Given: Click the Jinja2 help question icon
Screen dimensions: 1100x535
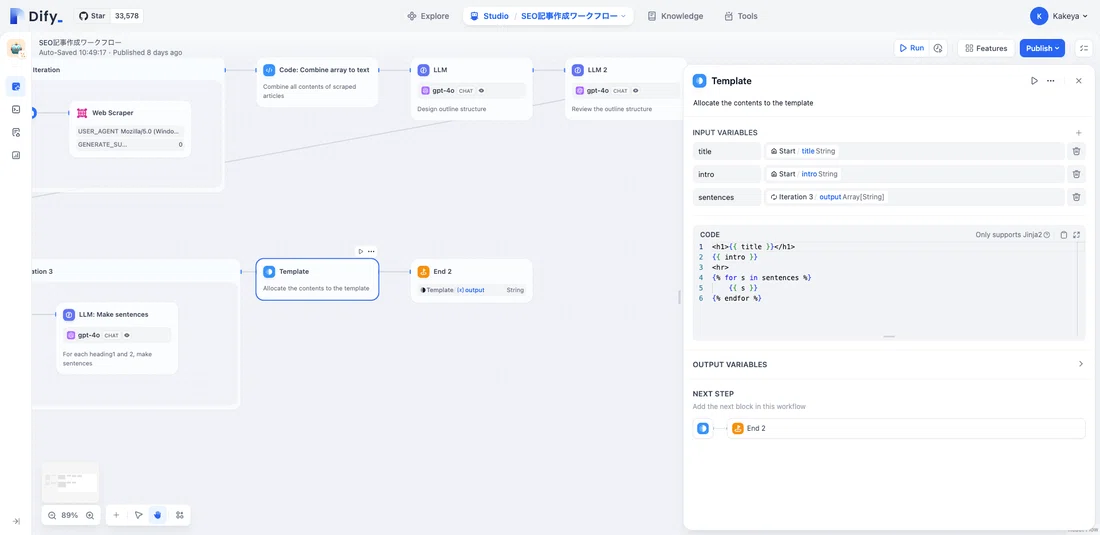Looking at the screenshot, I should tap(1047, 235).
